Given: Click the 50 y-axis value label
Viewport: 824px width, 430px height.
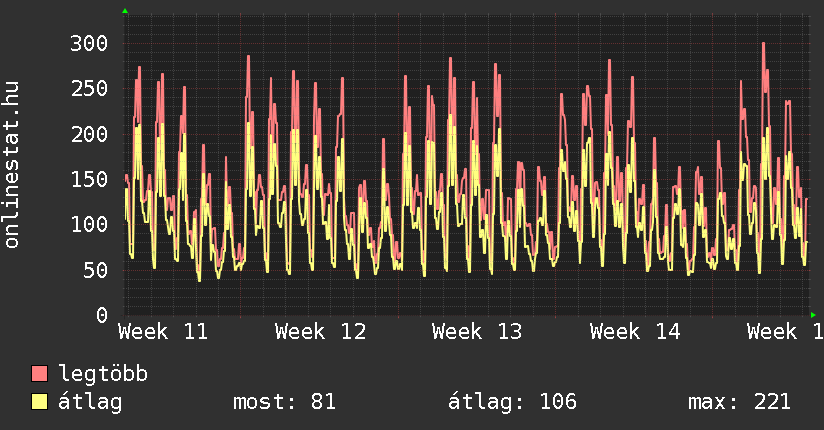Looking at the screenshot, I should (x=95, y=270).
